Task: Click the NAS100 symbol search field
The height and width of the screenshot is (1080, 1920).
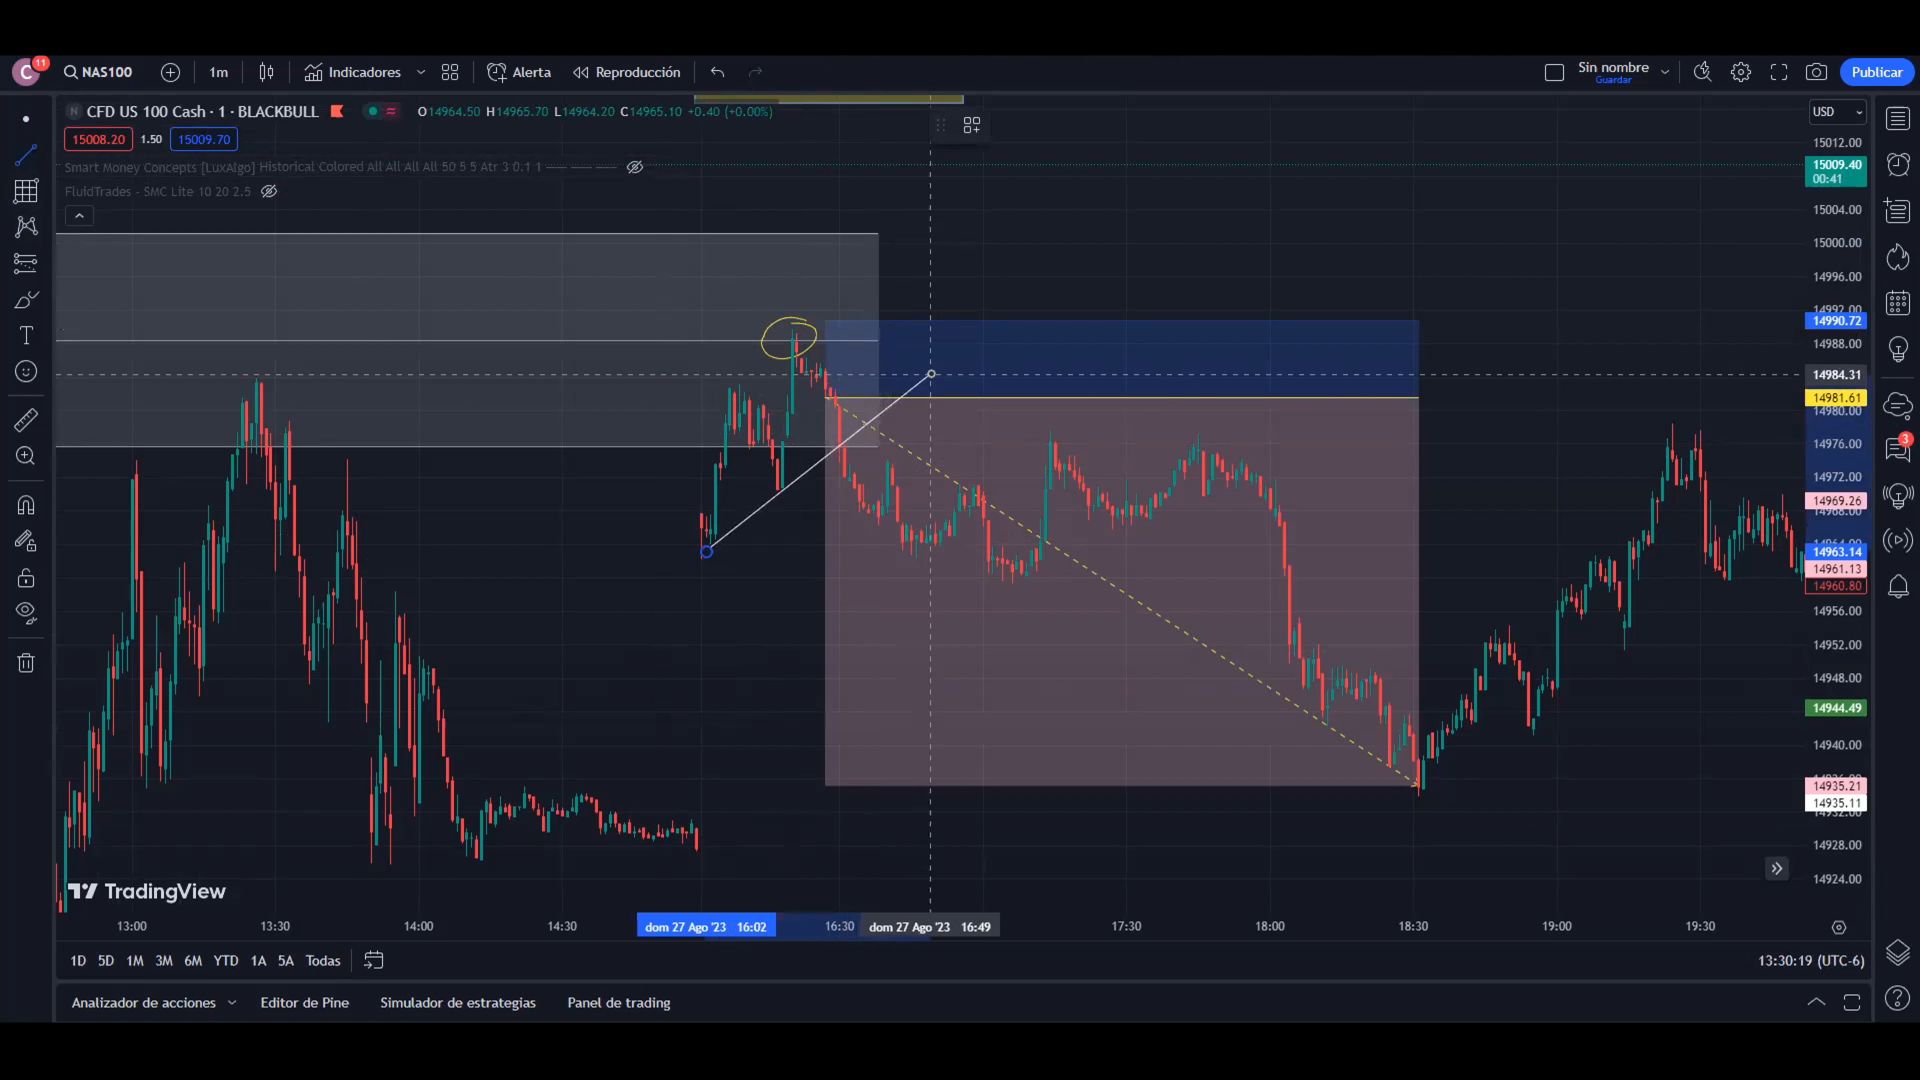Action: click(98, 72)
